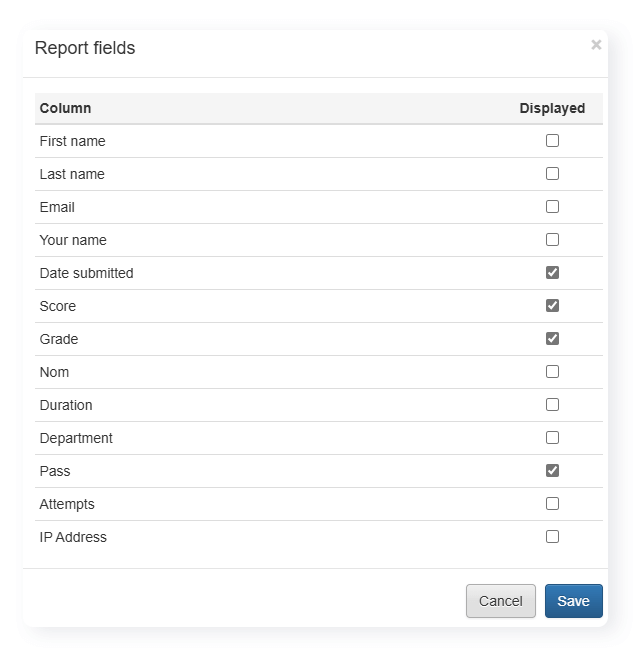Click the Displayed header cell
The height and width of the screenshot is (661, 635).
coord(552,108)
